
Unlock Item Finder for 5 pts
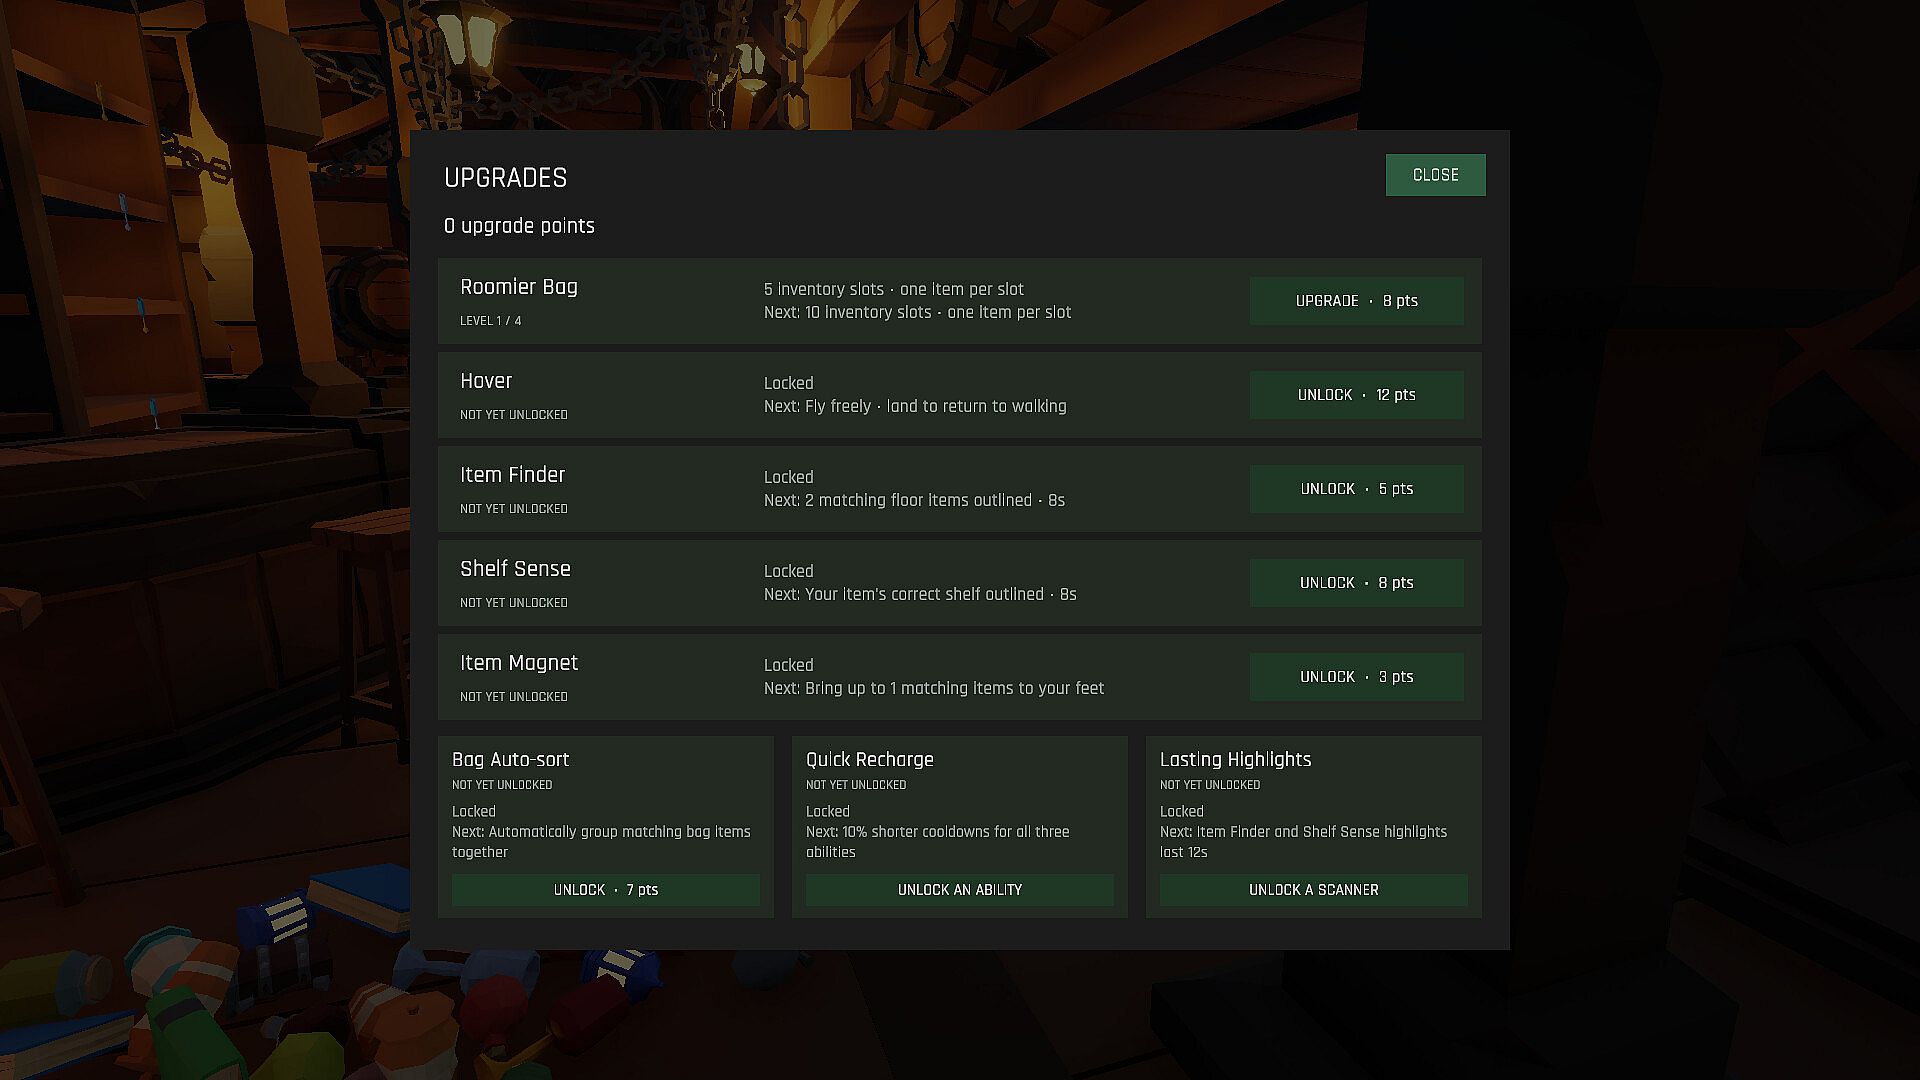[x=1356, y=489]
